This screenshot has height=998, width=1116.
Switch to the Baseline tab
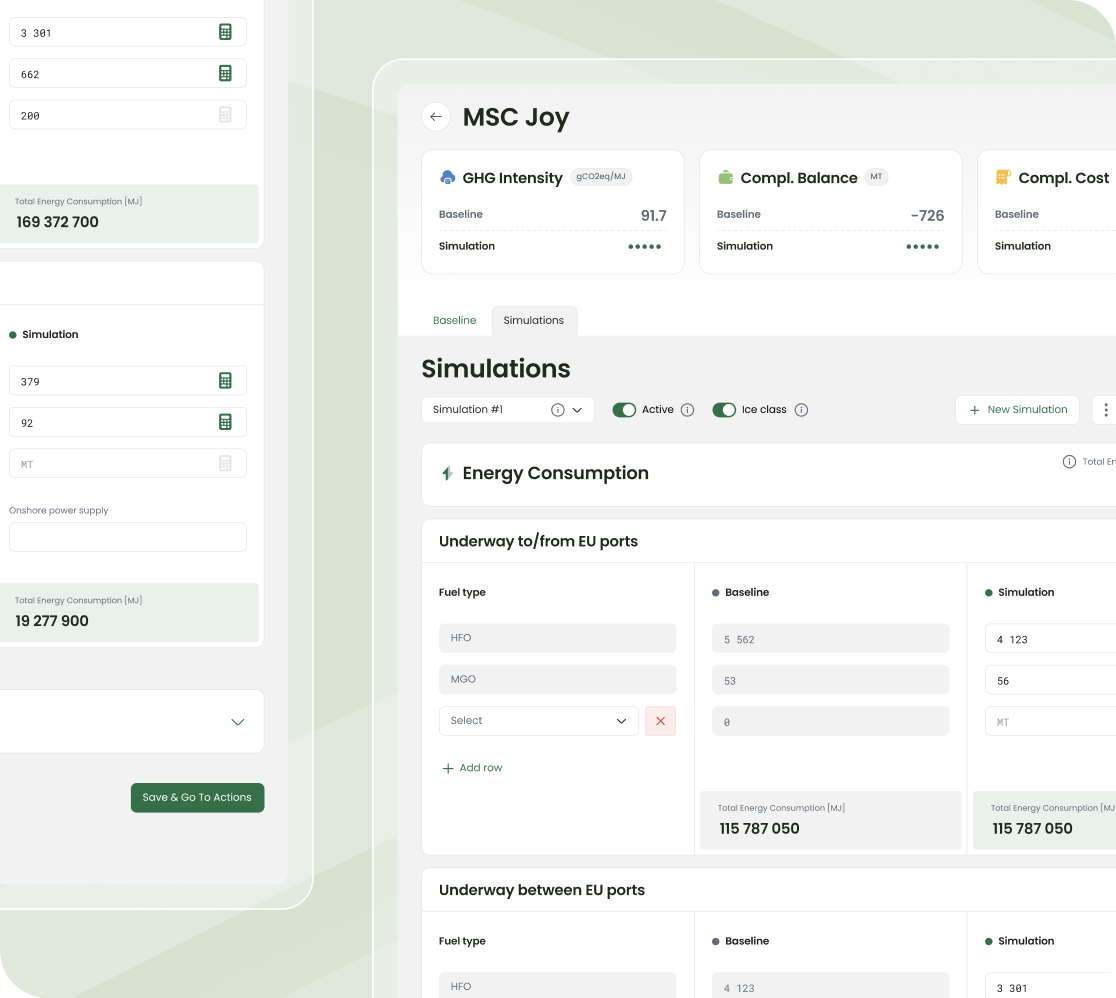point(454,320)
